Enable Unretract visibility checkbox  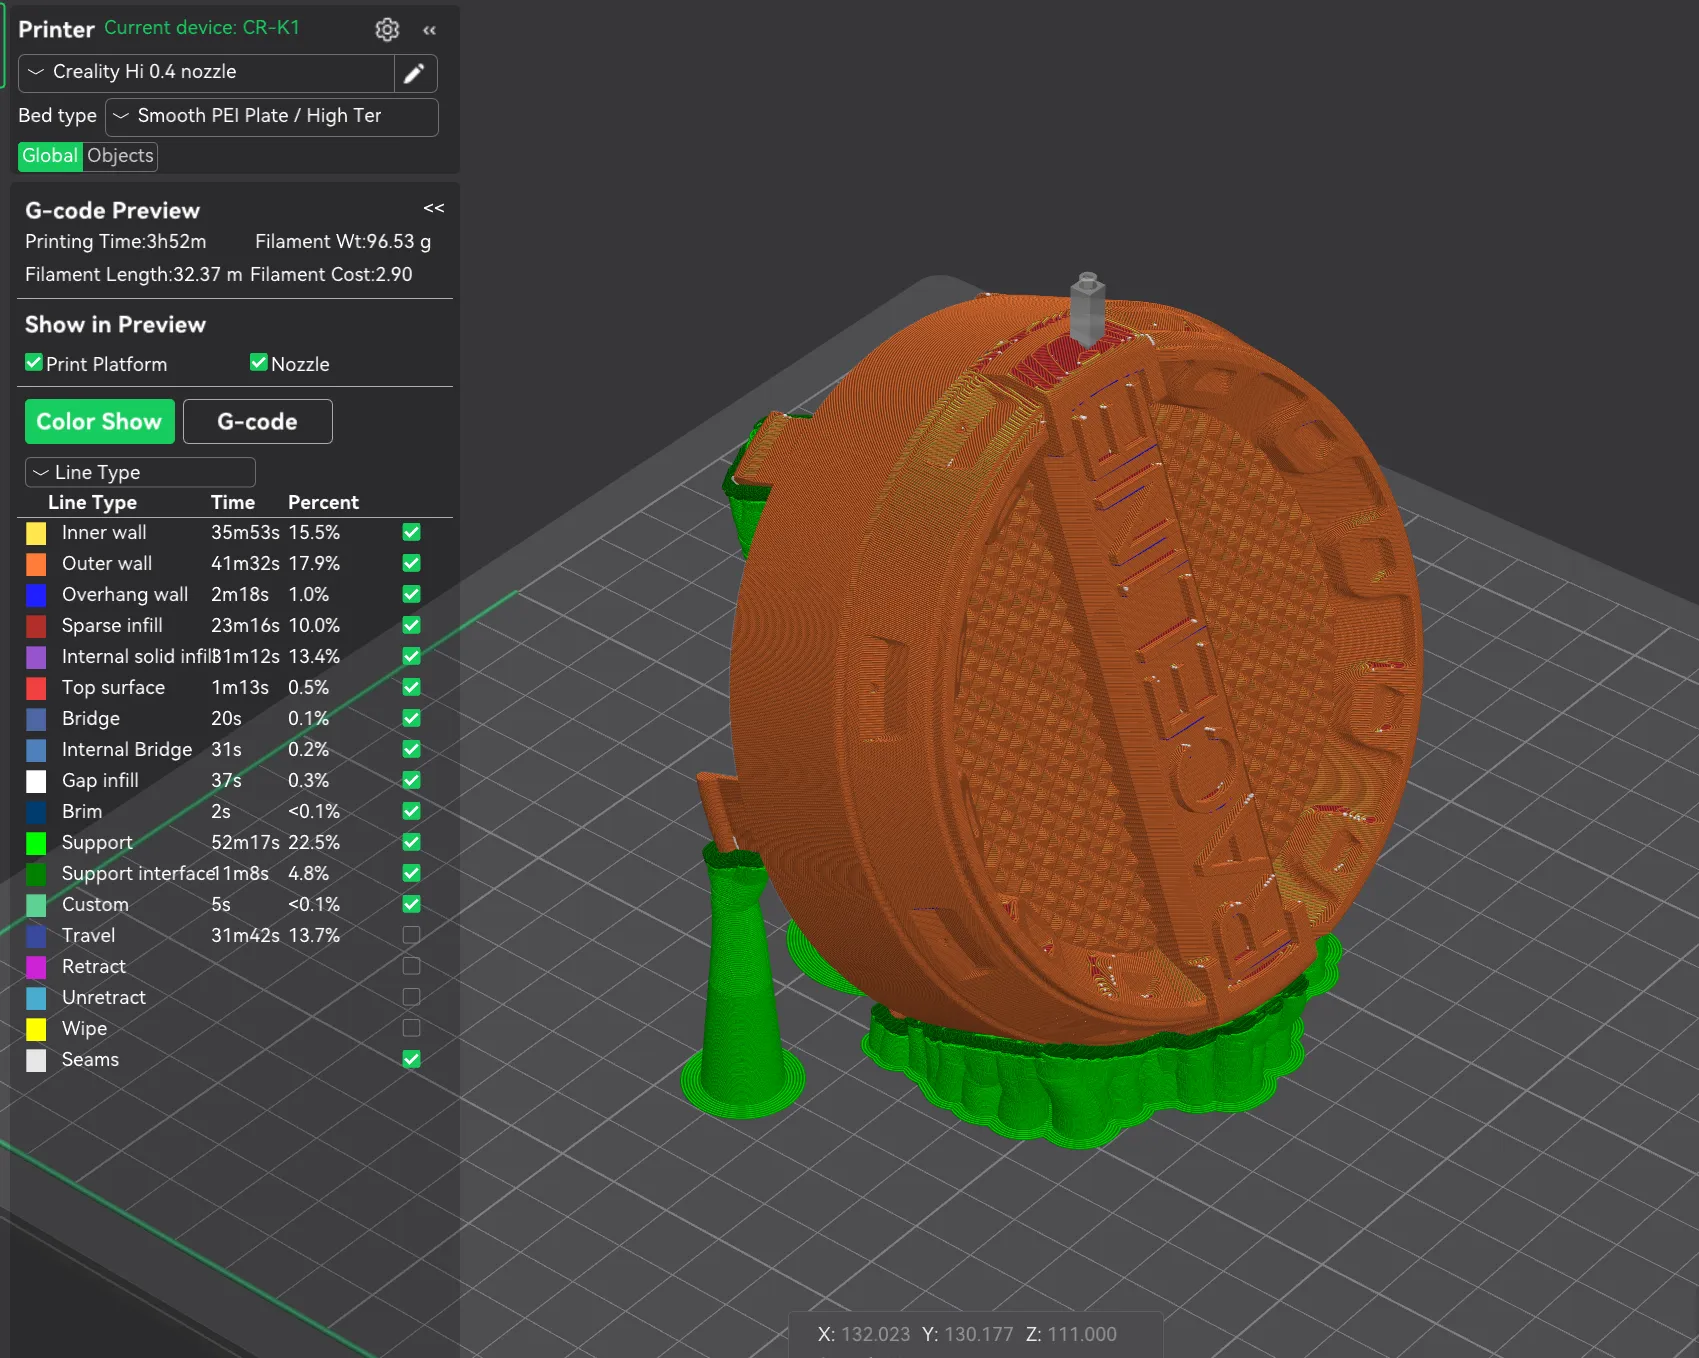[411, 997]
